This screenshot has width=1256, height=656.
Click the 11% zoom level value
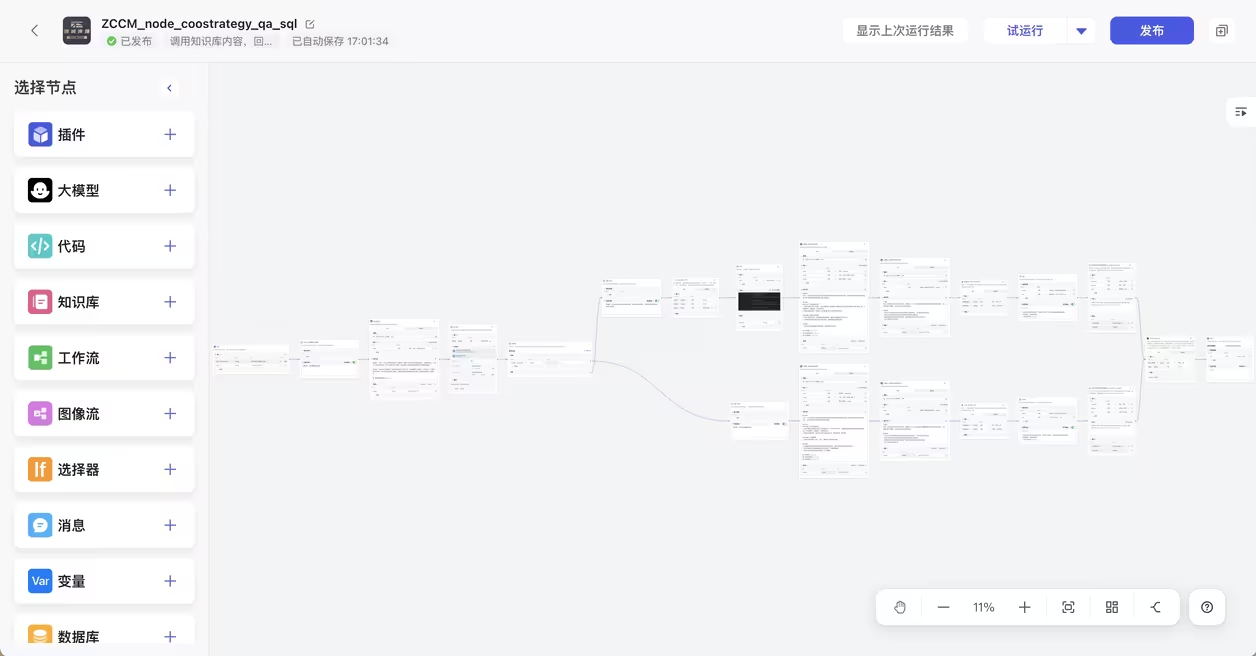point(984,607)
